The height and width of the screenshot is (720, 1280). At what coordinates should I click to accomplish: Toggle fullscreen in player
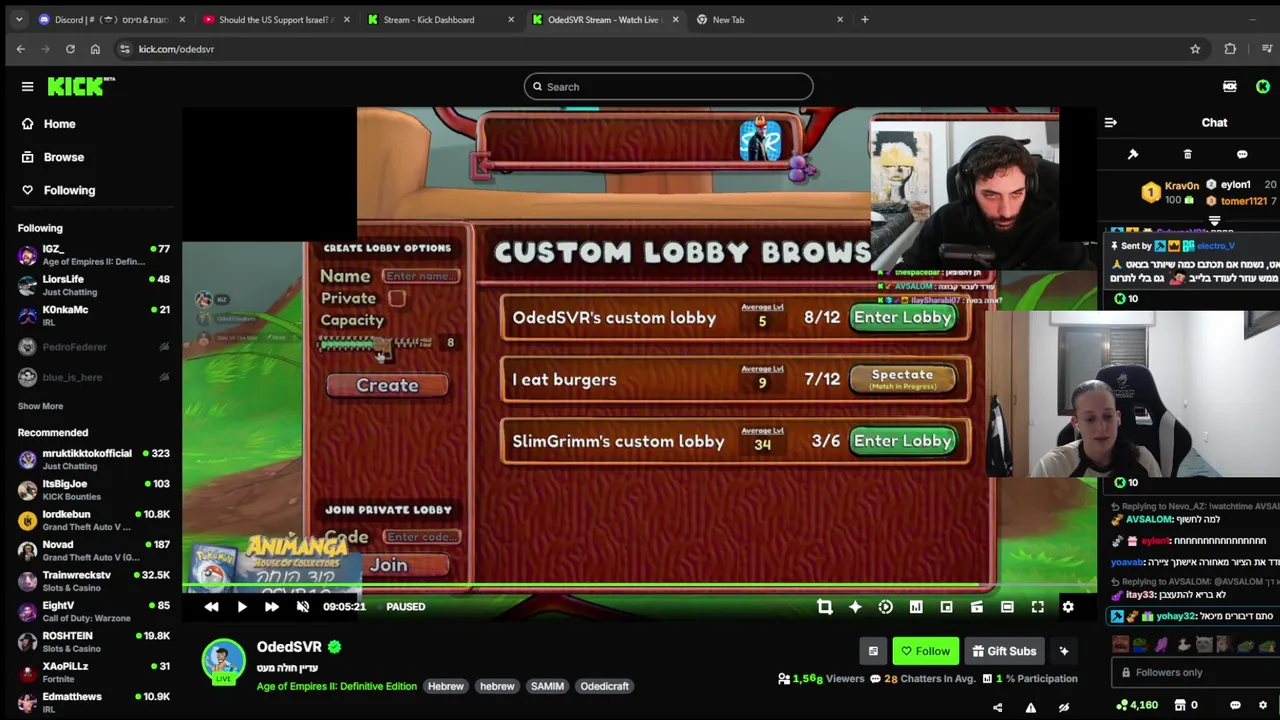[1038, 607]
